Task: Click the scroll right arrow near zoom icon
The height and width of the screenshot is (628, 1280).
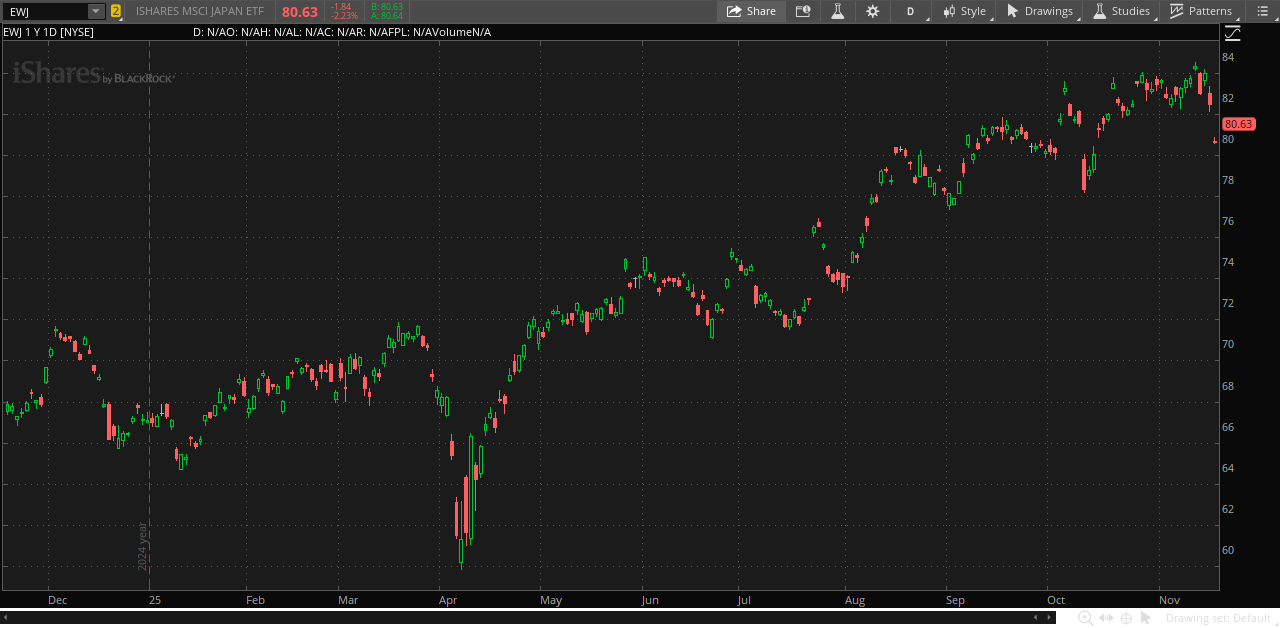Action: click(1048, 618)
